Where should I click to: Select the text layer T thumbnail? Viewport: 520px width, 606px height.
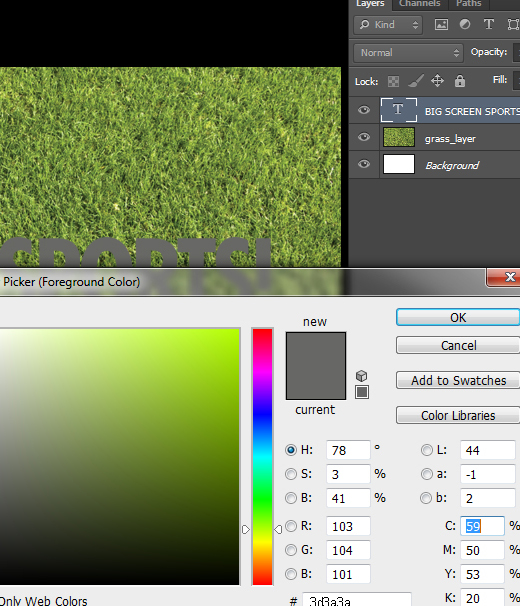point(399,110)
